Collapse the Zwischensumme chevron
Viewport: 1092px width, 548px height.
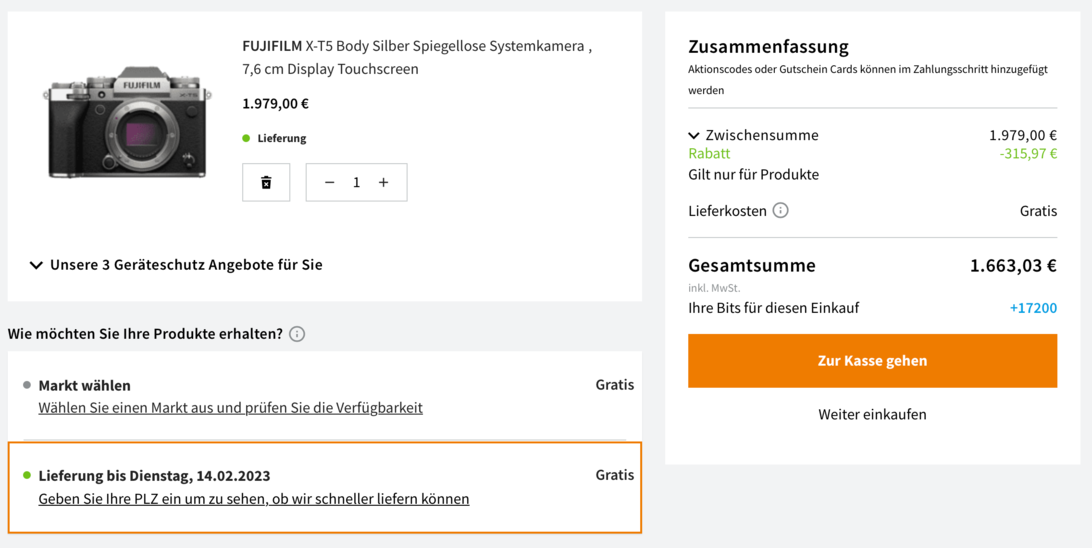(x=694, y=135)
